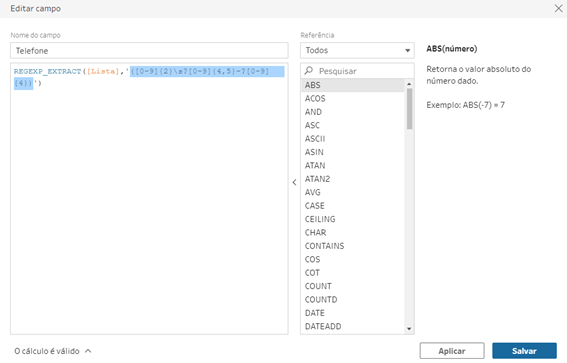Collapse the reference panel with the chevron

click(x=294, y=182)
